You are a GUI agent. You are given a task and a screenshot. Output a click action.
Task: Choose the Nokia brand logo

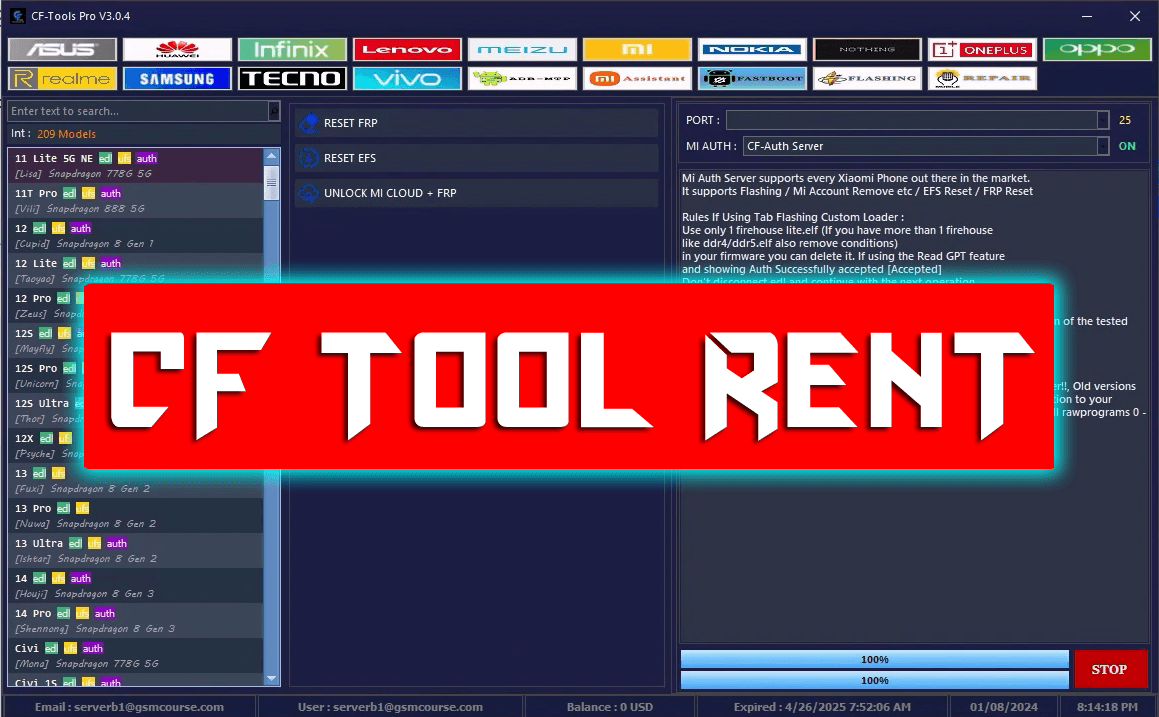click(x=752, y=50)
